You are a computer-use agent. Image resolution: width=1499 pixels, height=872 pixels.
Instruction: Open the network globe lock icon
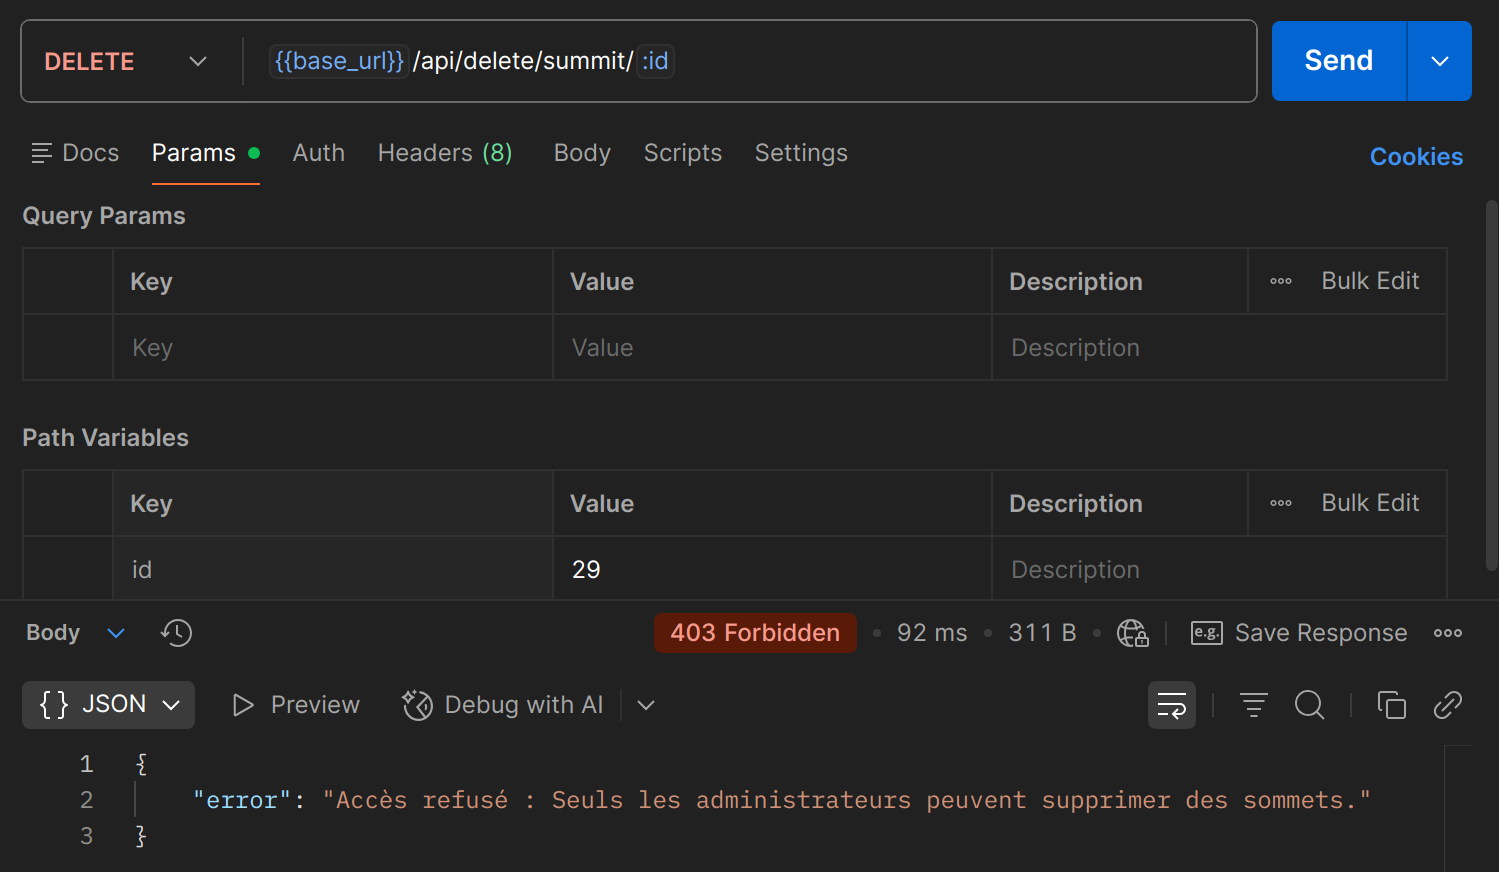(1132, 633)
